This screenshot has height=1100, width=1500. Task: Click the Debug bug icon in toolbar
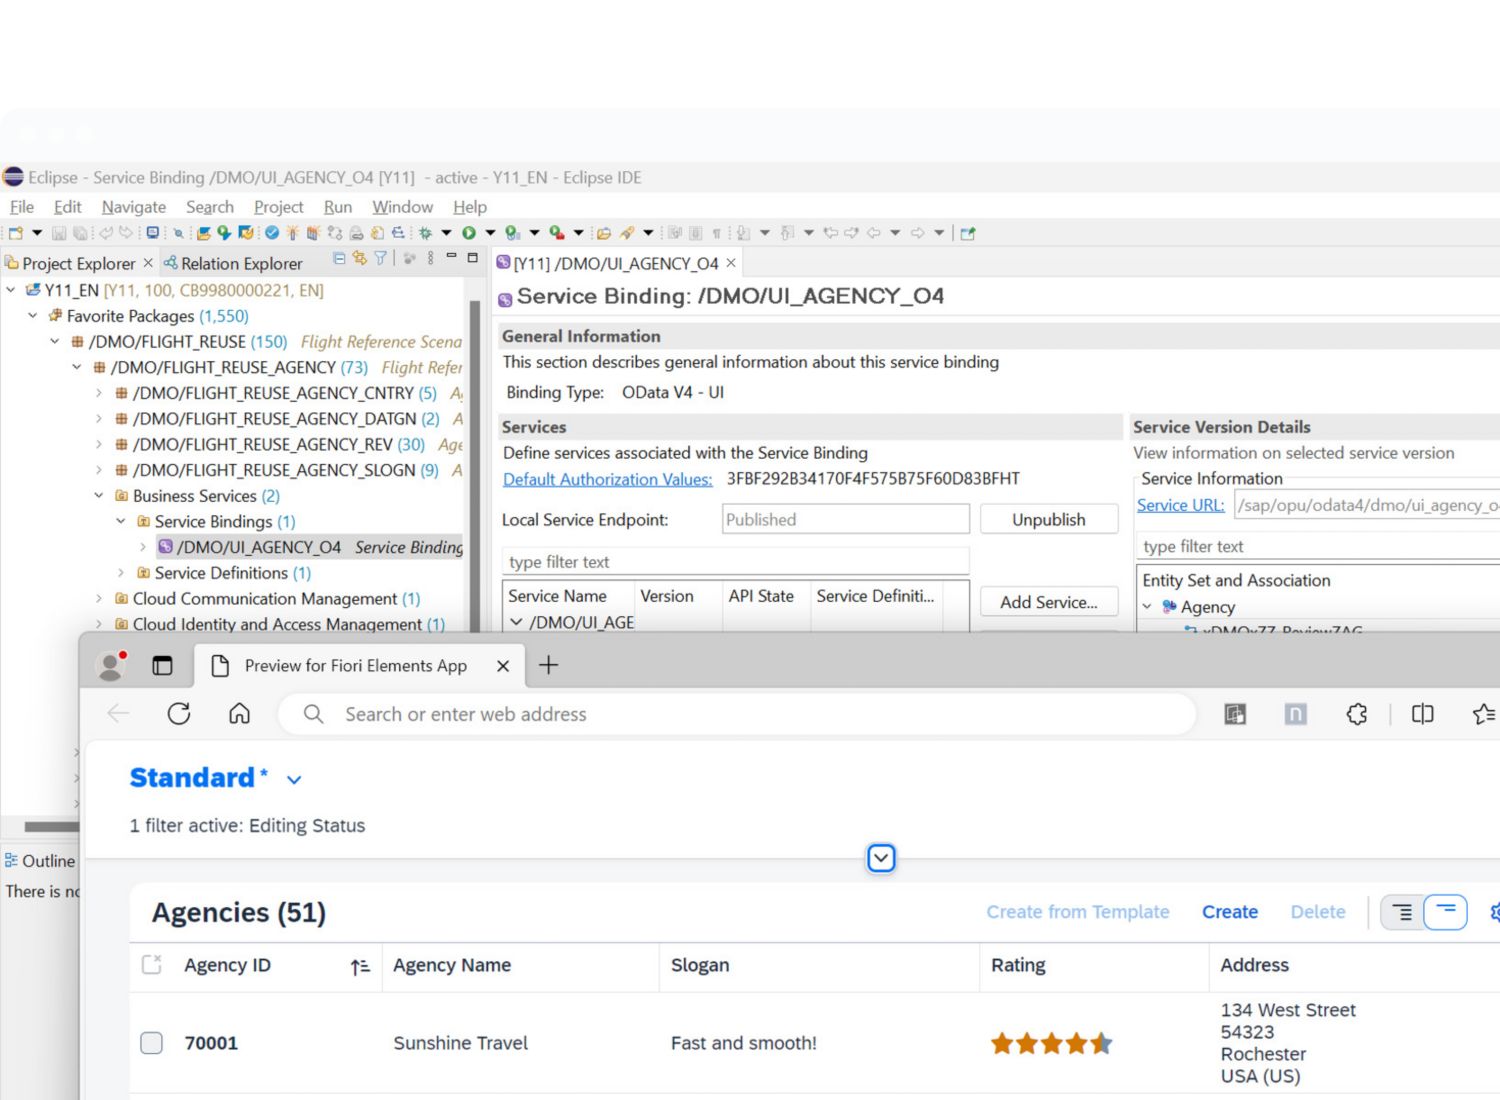click(x=426, y=233)
